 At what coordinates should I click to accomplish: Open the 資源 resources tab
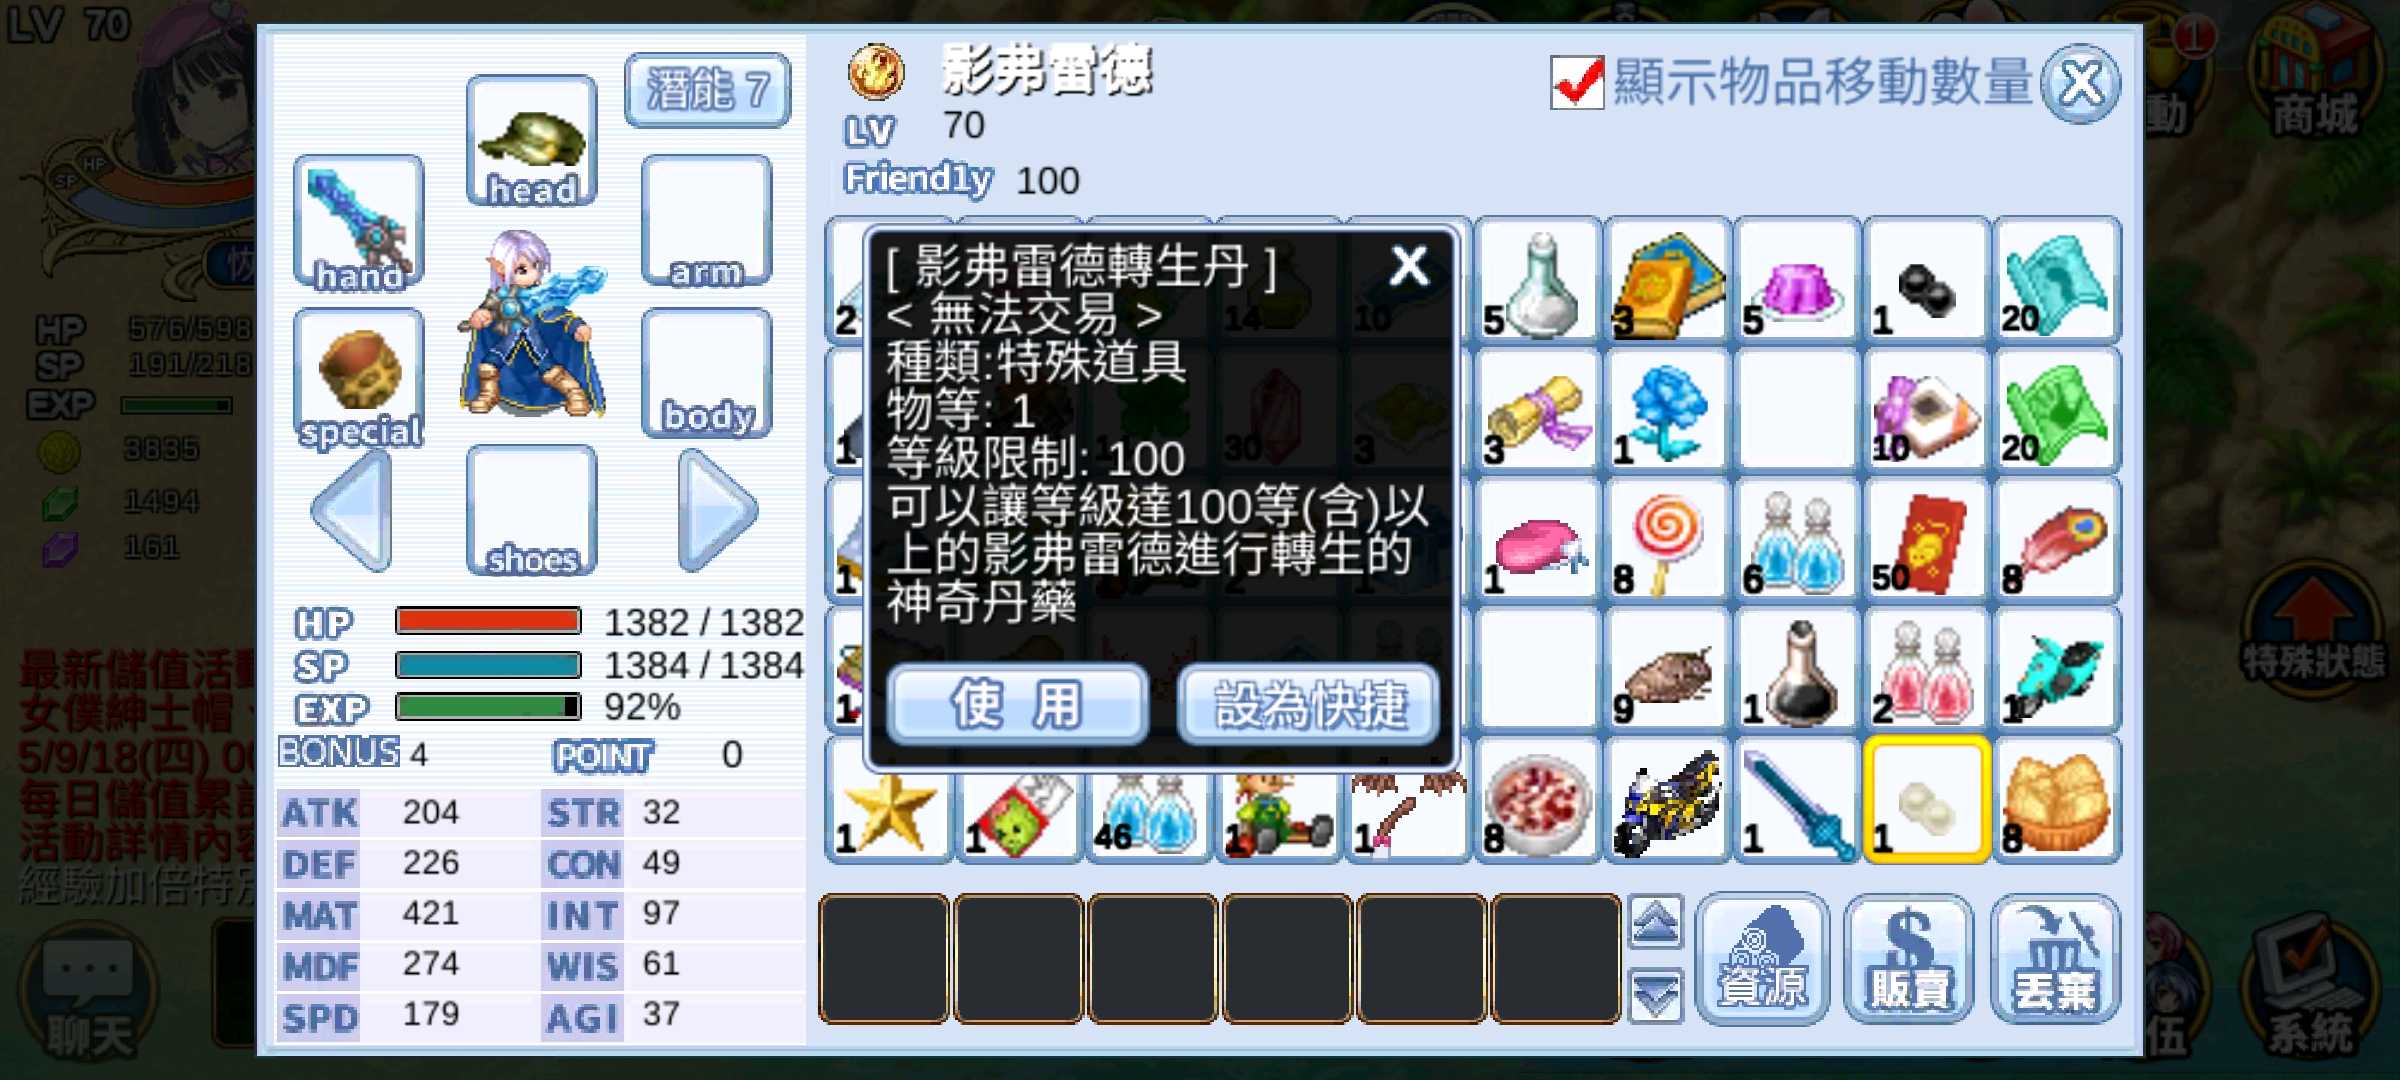(1762, 960)
